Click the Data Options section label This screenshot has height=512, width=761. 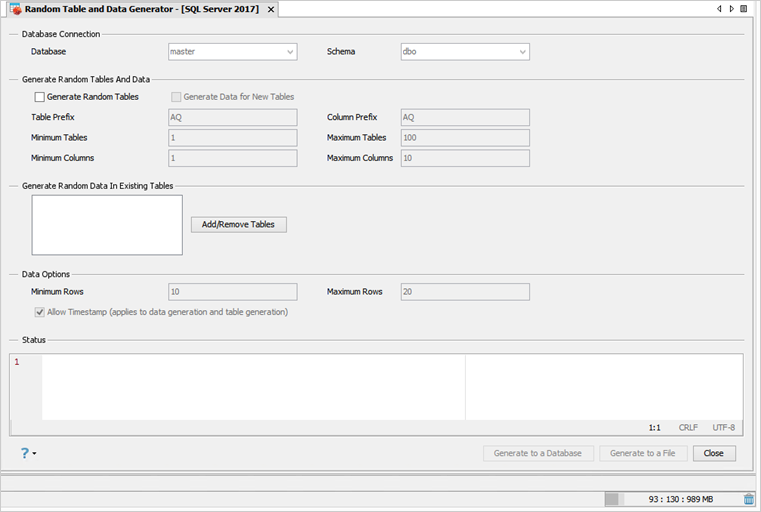46,274
